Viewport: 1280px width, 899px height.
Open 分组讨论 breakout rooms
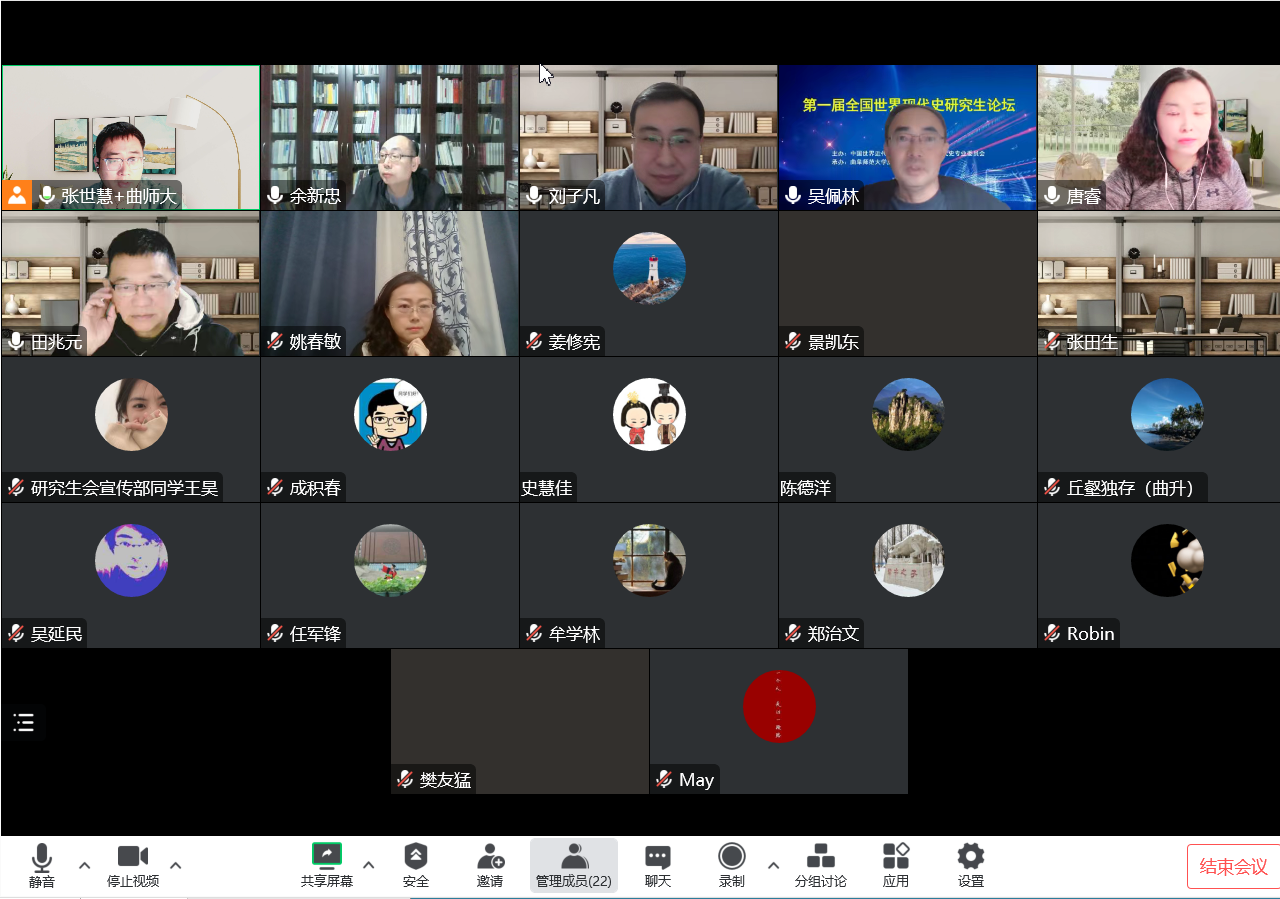pos(820,857)
